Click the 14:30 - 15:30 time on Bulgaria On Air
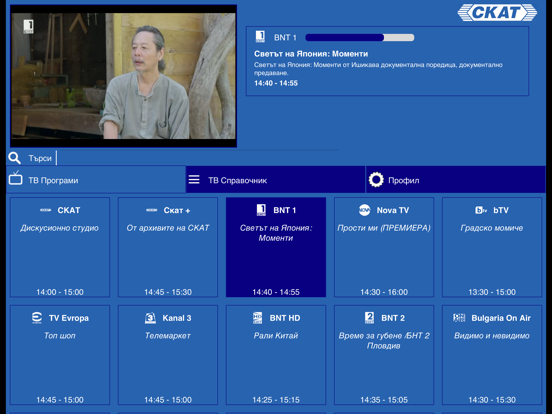552x414 pixels. (492, 400)
